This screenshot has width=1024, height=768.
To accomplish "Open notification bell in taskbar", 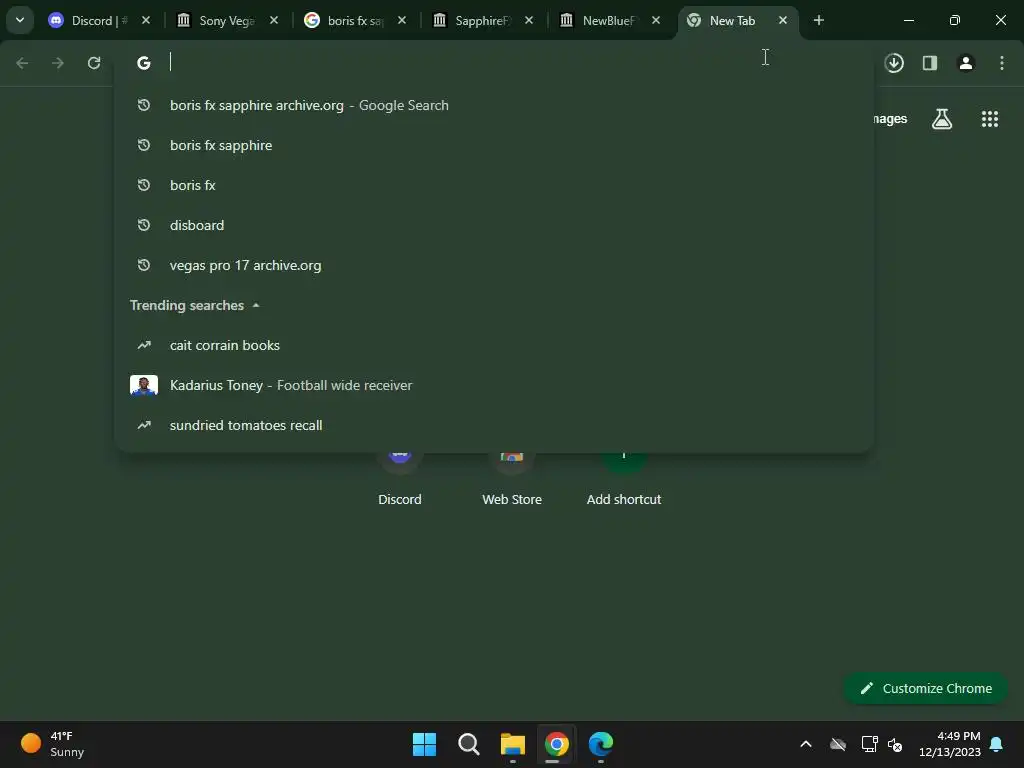I will [x=997, y=744].
